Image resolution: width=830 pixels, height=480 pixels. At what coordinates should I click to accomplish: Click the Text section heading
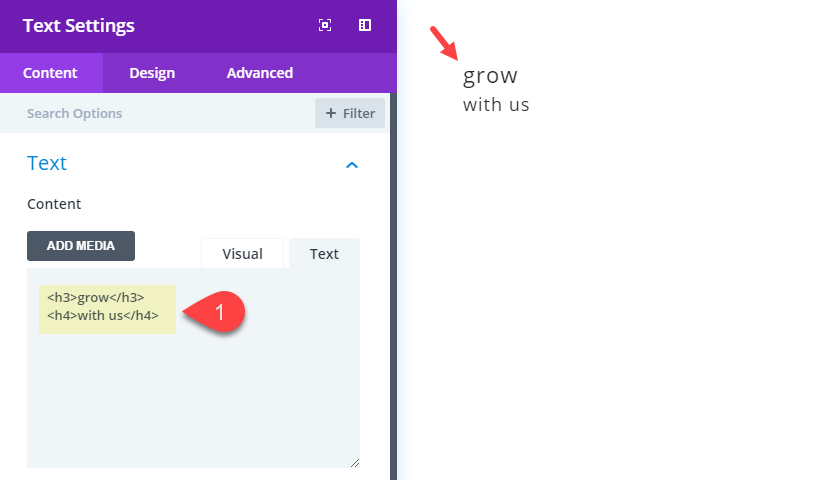click(x=47, y=163)
